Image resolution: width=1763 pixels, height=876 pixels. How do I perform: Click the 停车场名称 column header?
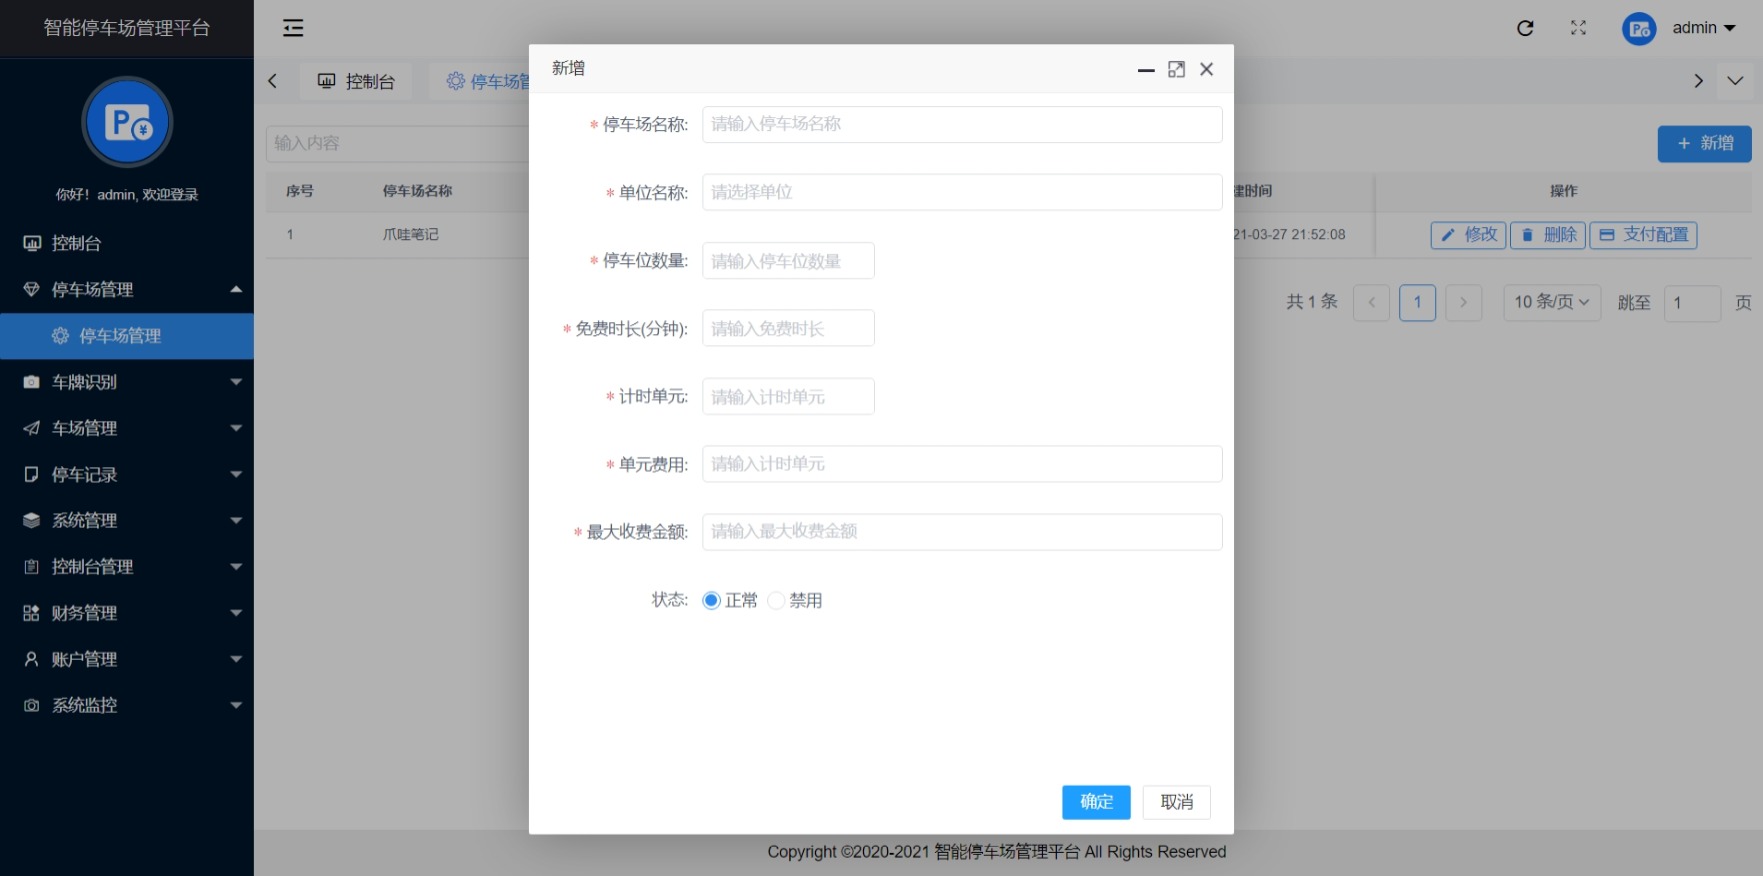click(418, 191)
